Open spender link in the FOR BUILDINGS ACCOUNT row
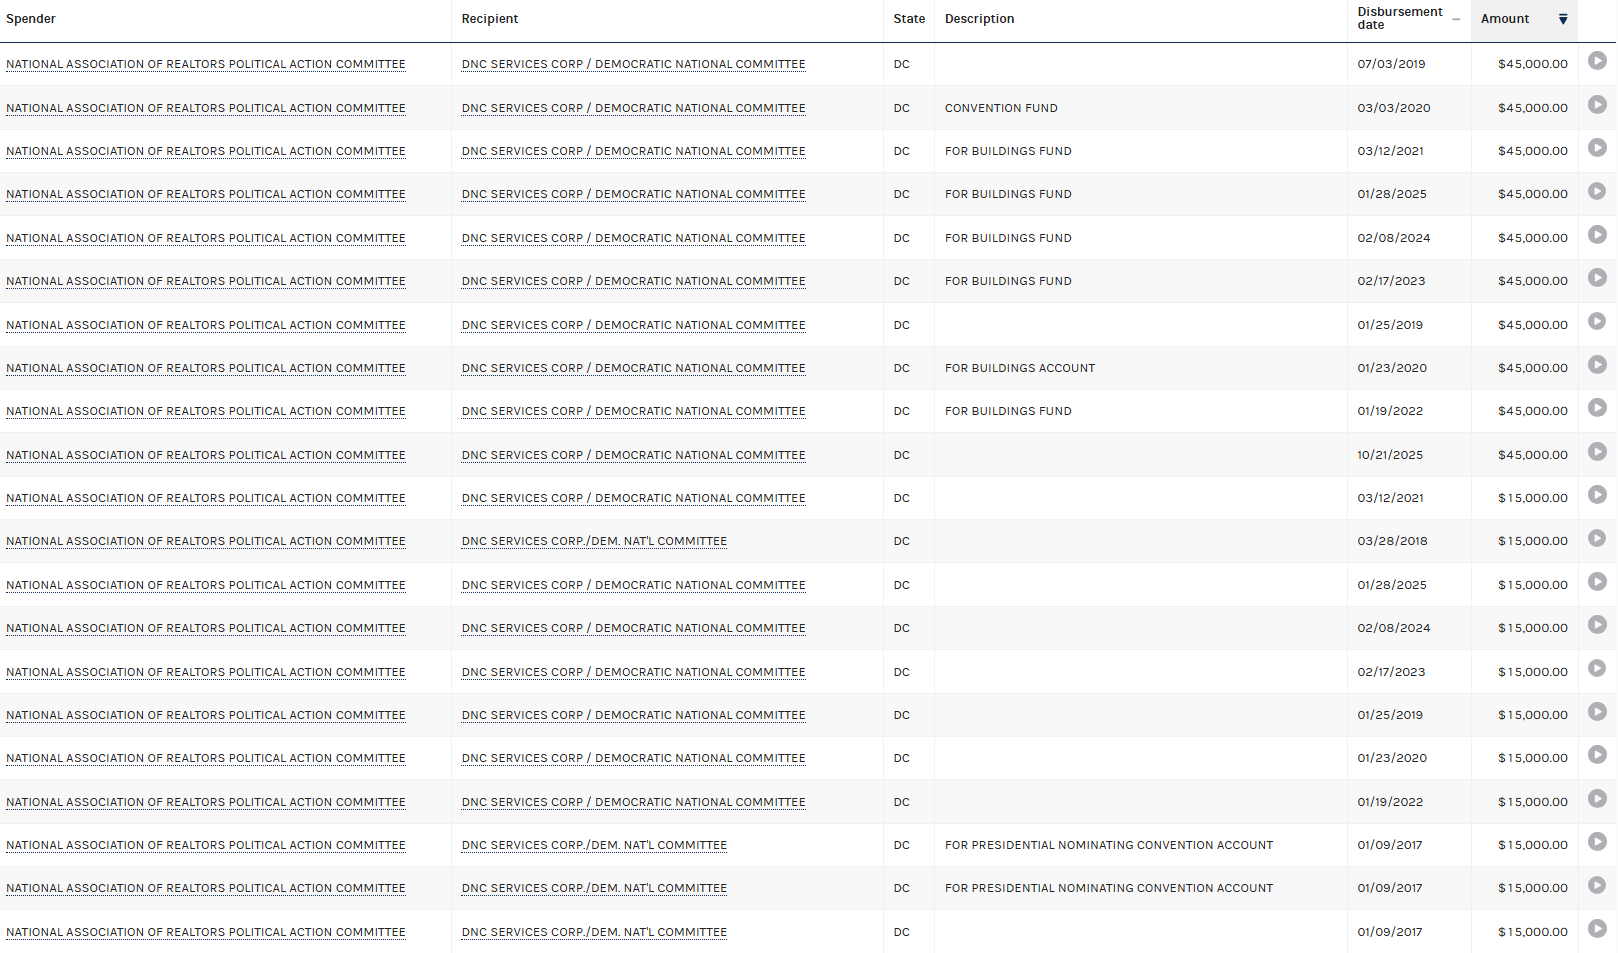Screen dimensions: 1618x953 point(206,368)
